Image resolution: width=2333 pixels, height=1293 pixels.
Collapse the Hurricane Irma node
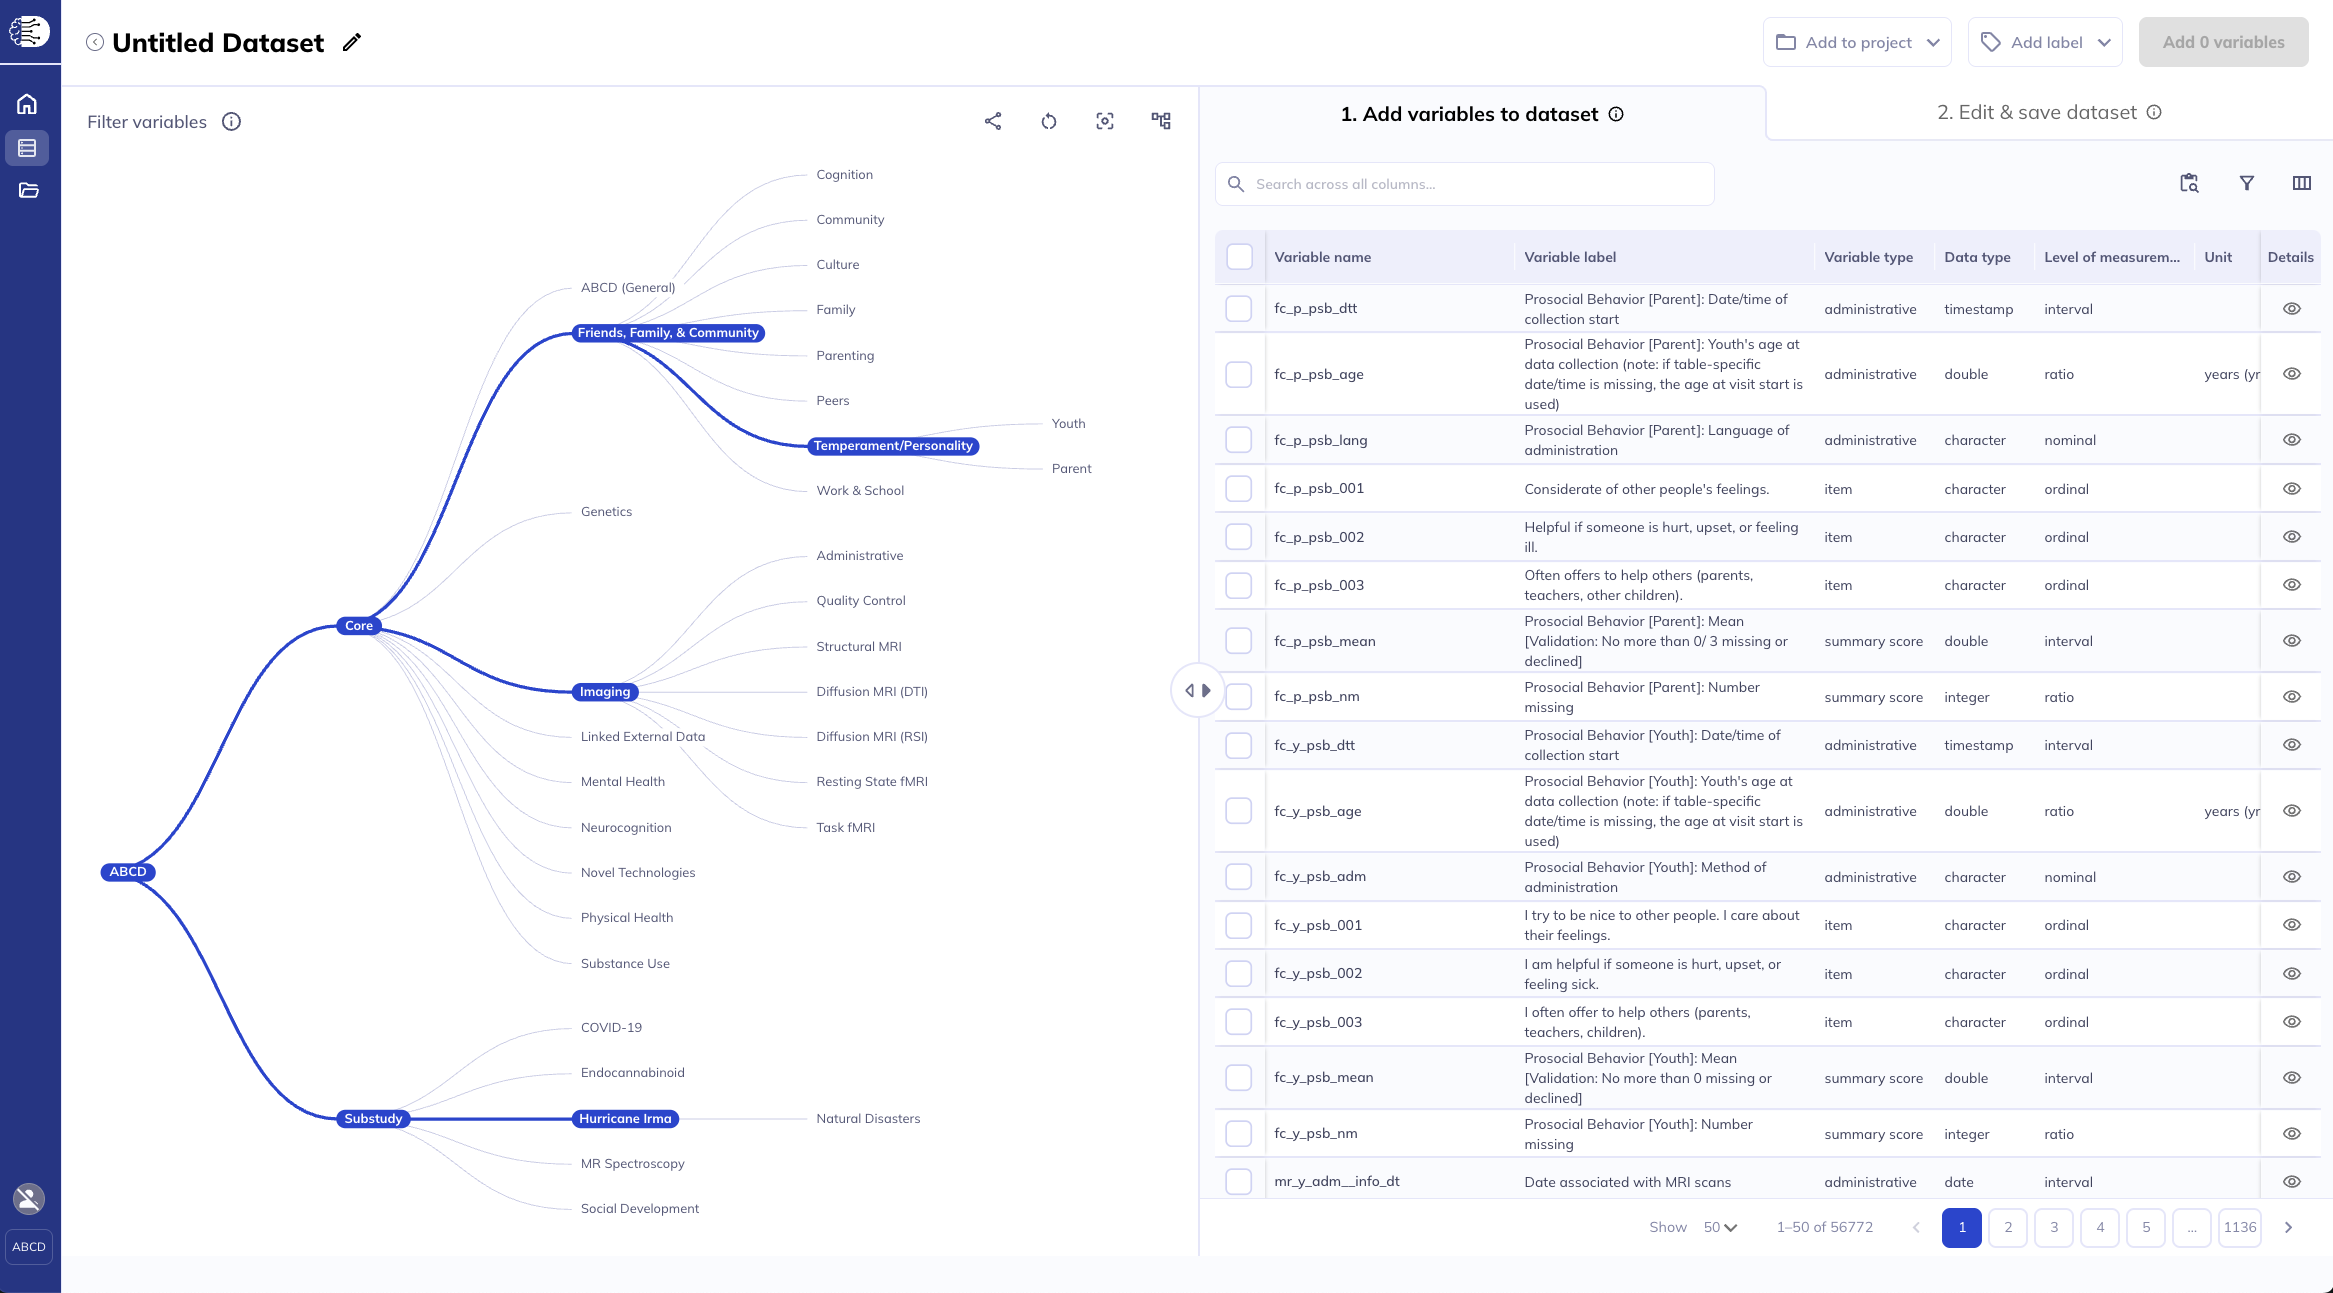[625, 1119]
